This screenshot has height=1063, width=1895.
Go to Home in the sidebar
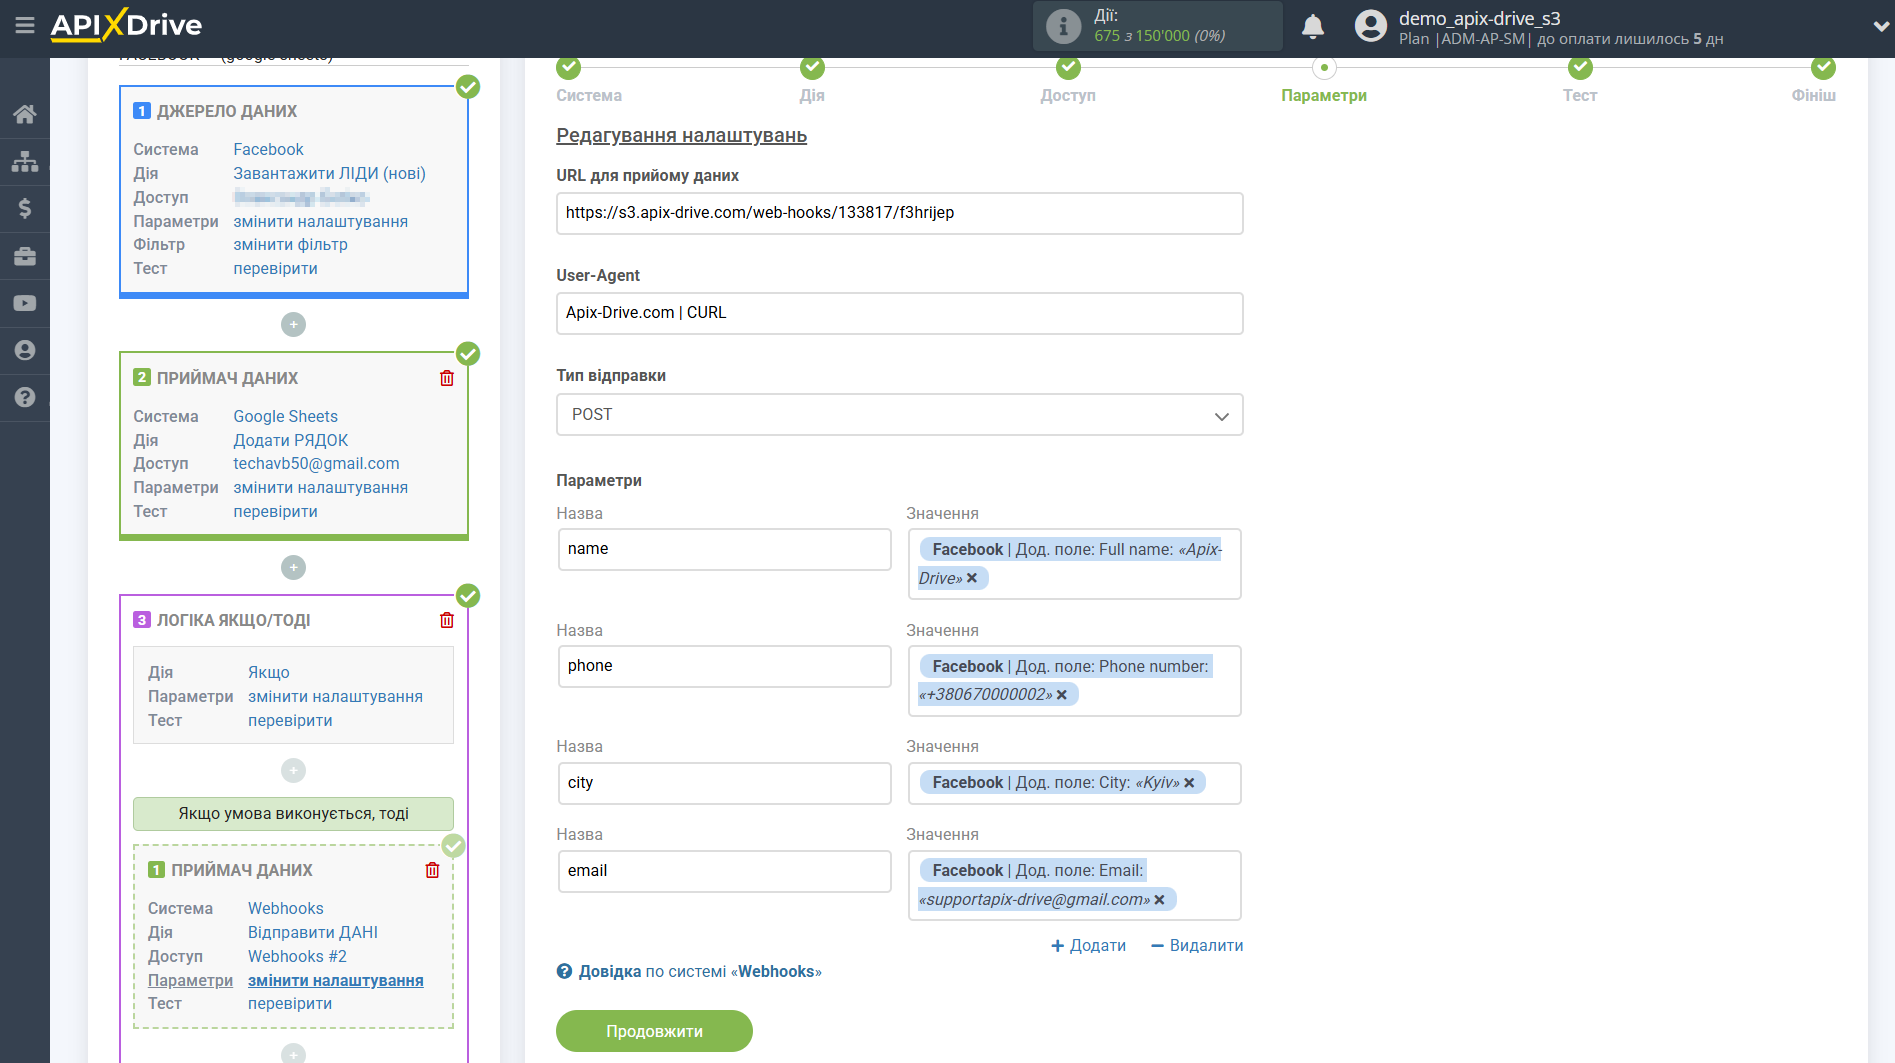25,114
